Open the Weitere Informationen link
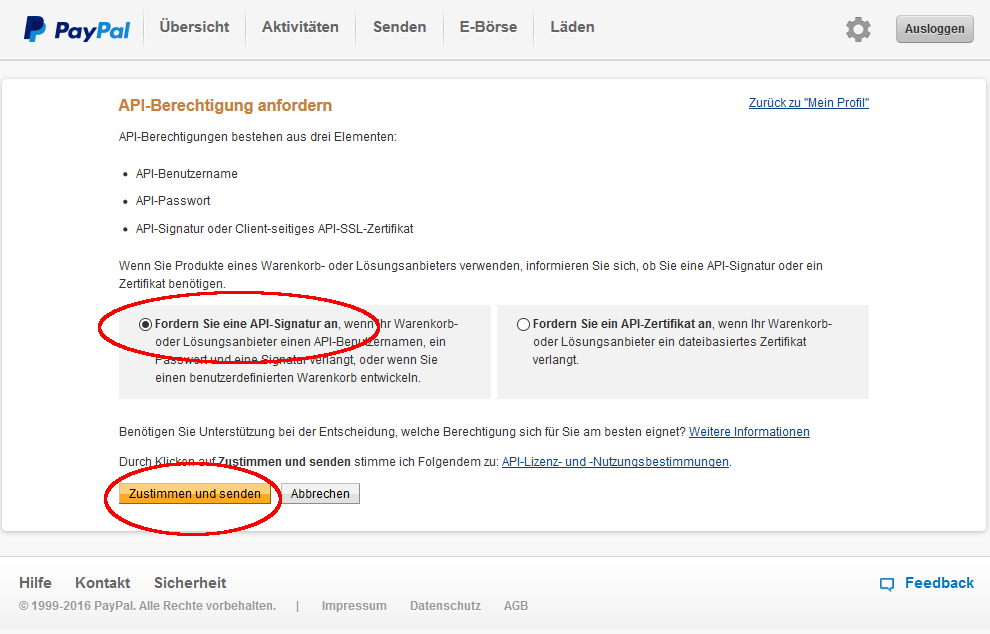 click(749, 432)
